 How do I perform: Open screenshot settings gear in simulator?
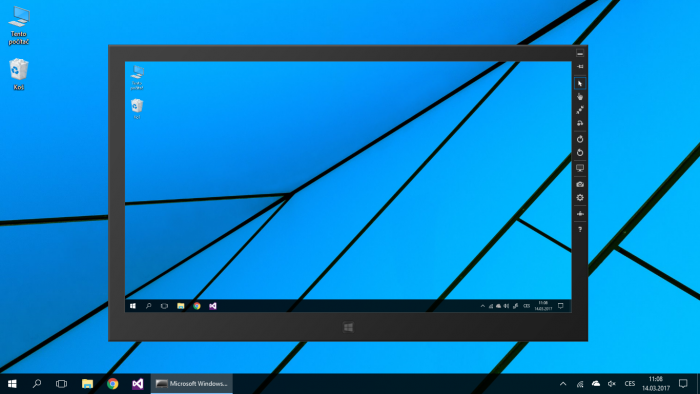(x=580, y=197)
